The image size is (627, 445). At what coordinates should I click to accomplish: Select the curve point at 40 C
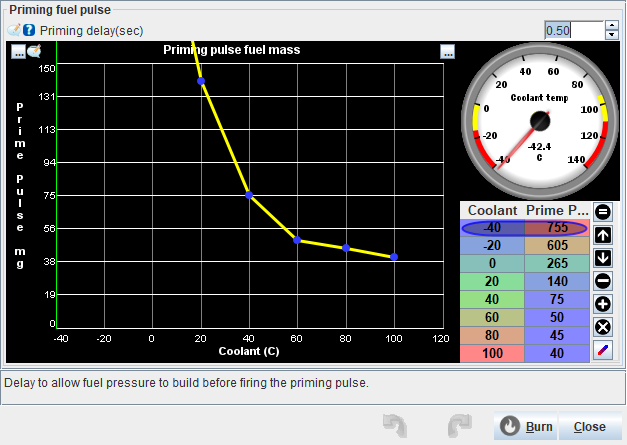pos(249,195)
